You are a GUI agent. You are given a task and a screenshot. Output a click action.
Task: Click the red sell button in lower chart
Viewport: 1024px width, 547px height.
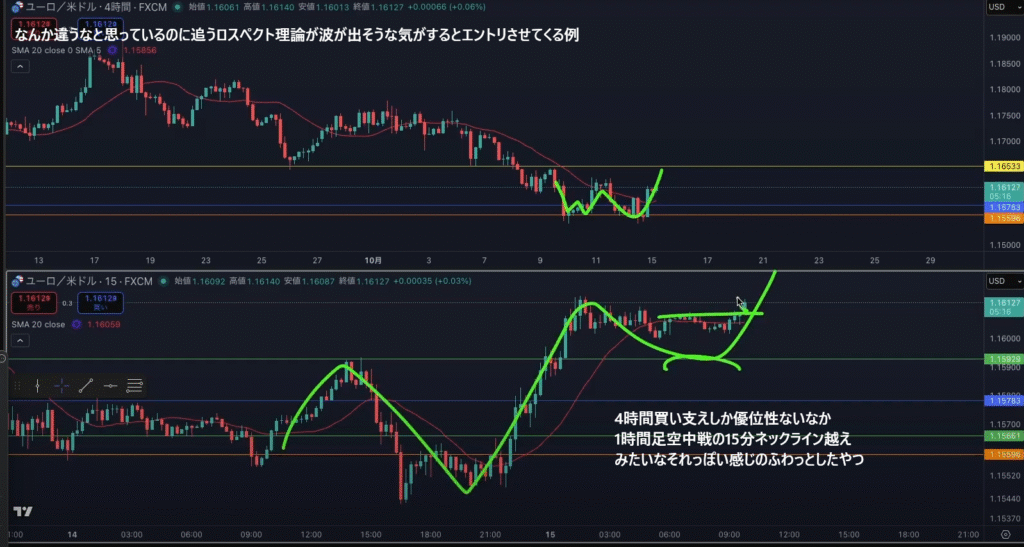(x=33, y=302)
